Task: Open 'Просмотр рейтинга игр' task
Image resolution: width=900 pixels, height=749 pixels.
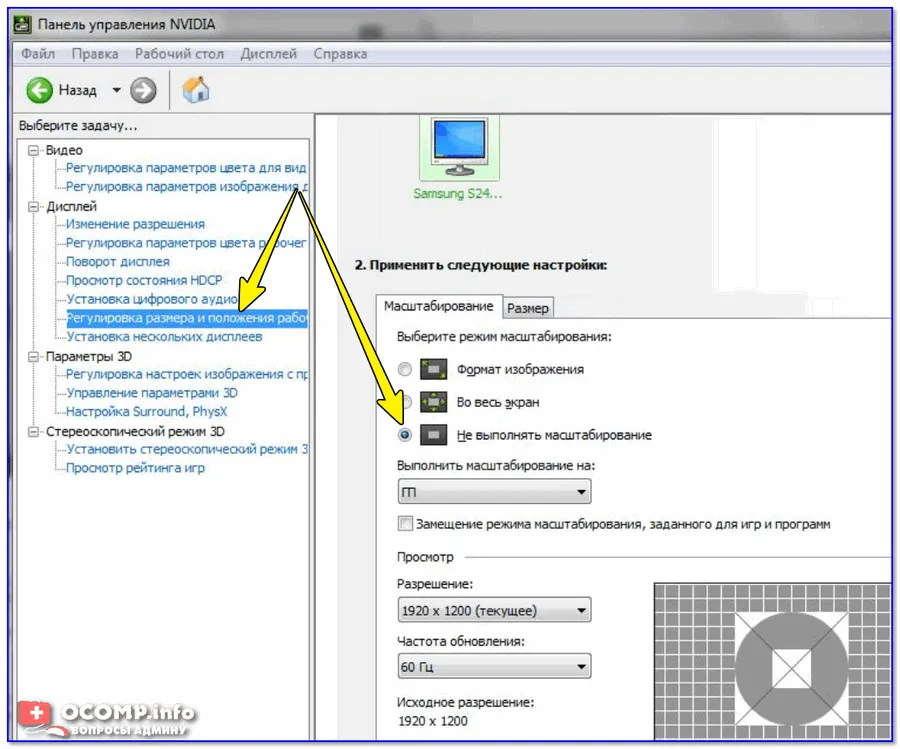Action: [135, 468]
